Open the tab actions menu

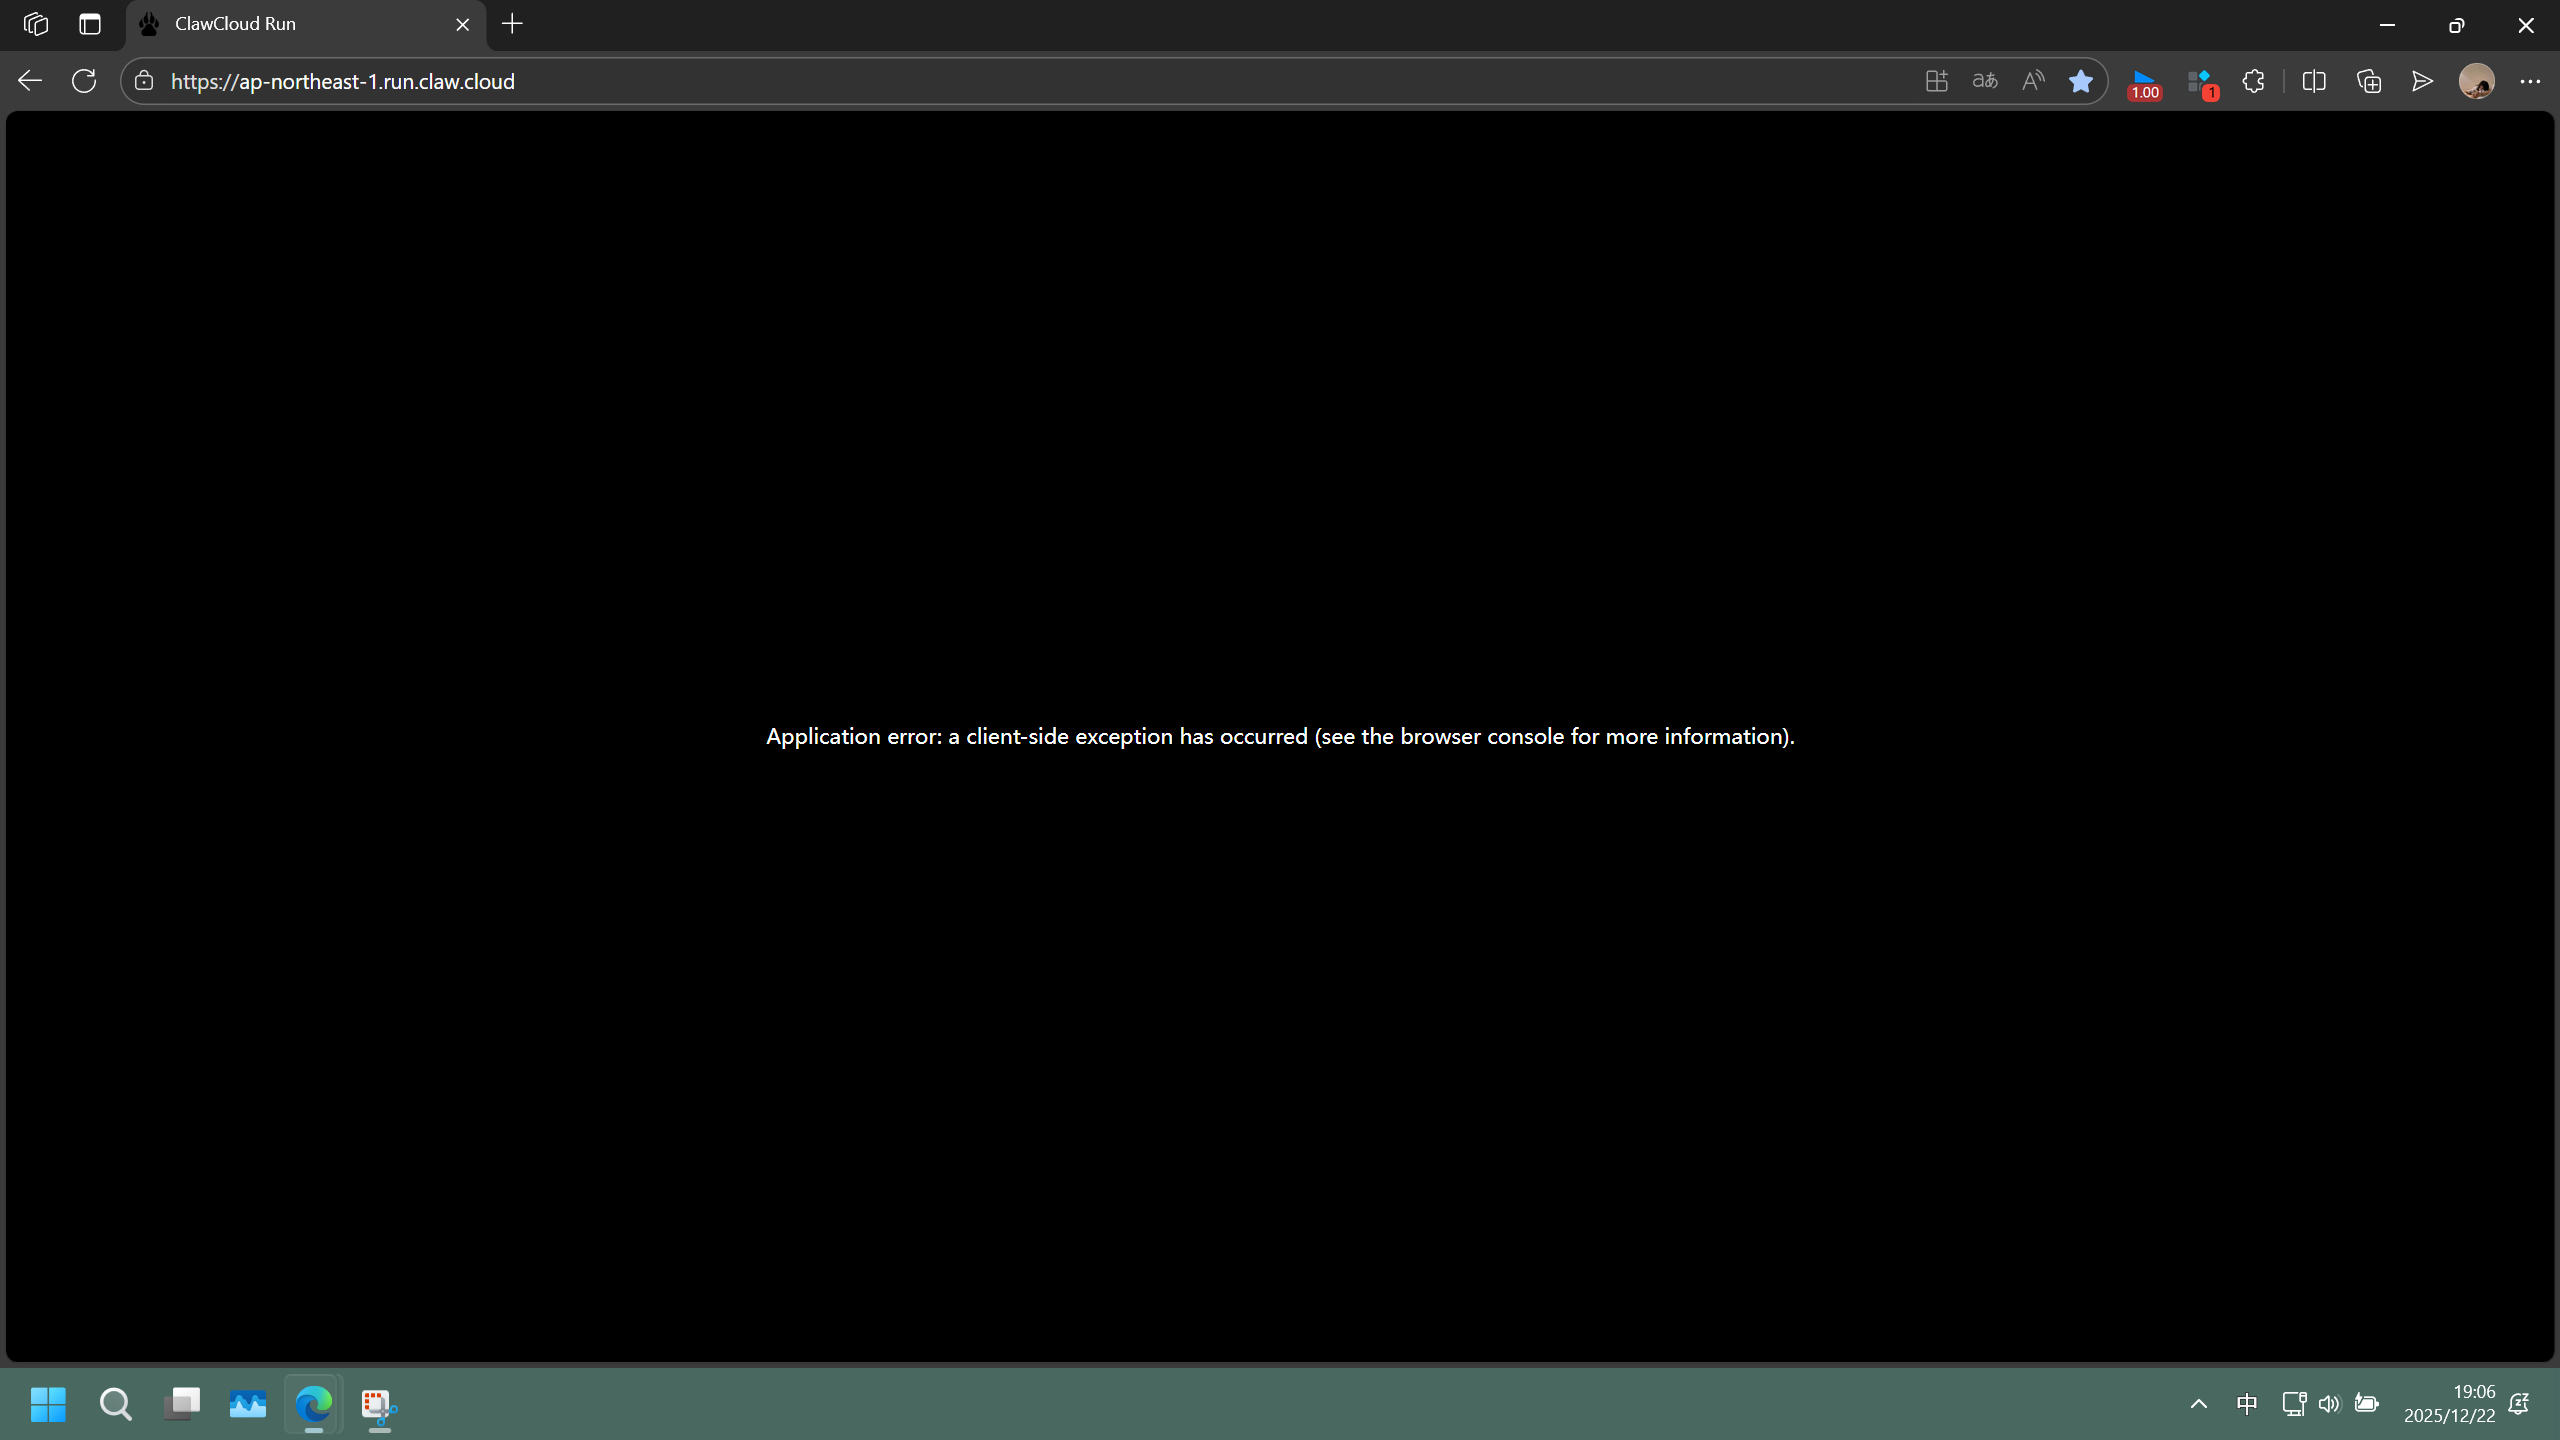point(90,24)
